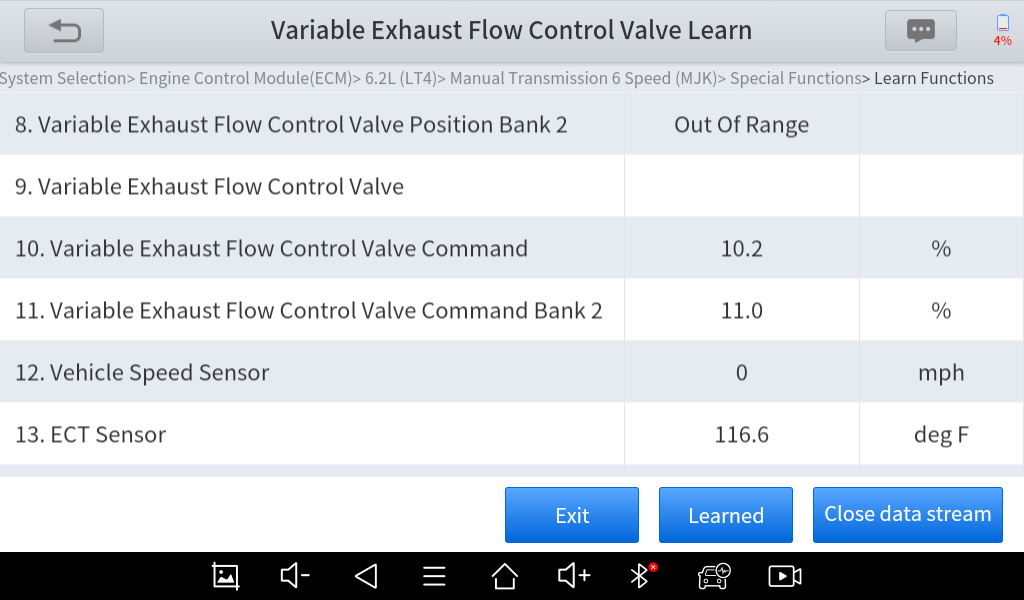Screen dimensions: 1024x600
Task: Take a screenshot with the capture icon
Action: (226, 576)
